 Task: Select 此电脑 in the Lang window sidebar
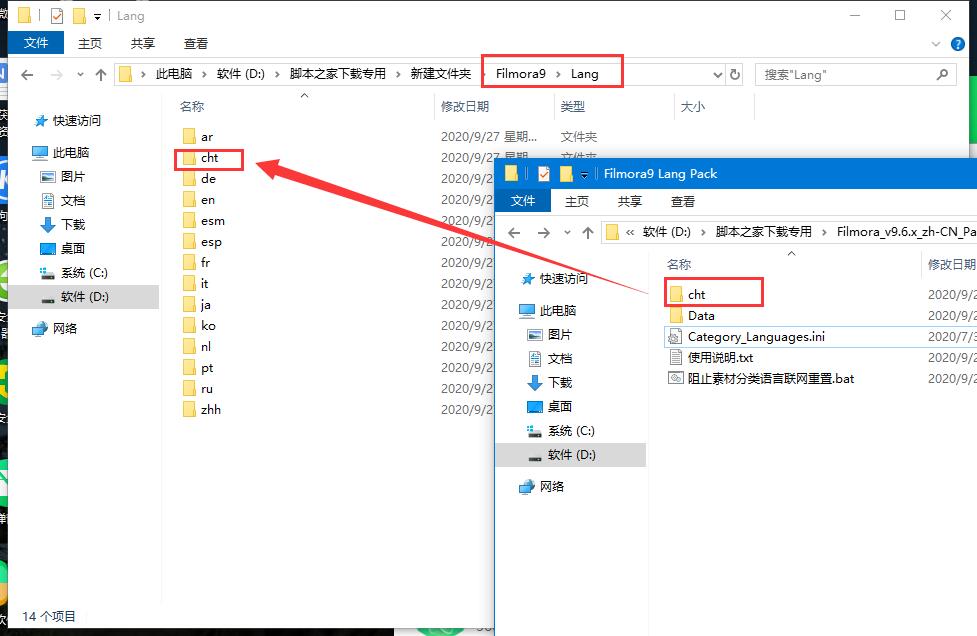click(x=61, y=153)
